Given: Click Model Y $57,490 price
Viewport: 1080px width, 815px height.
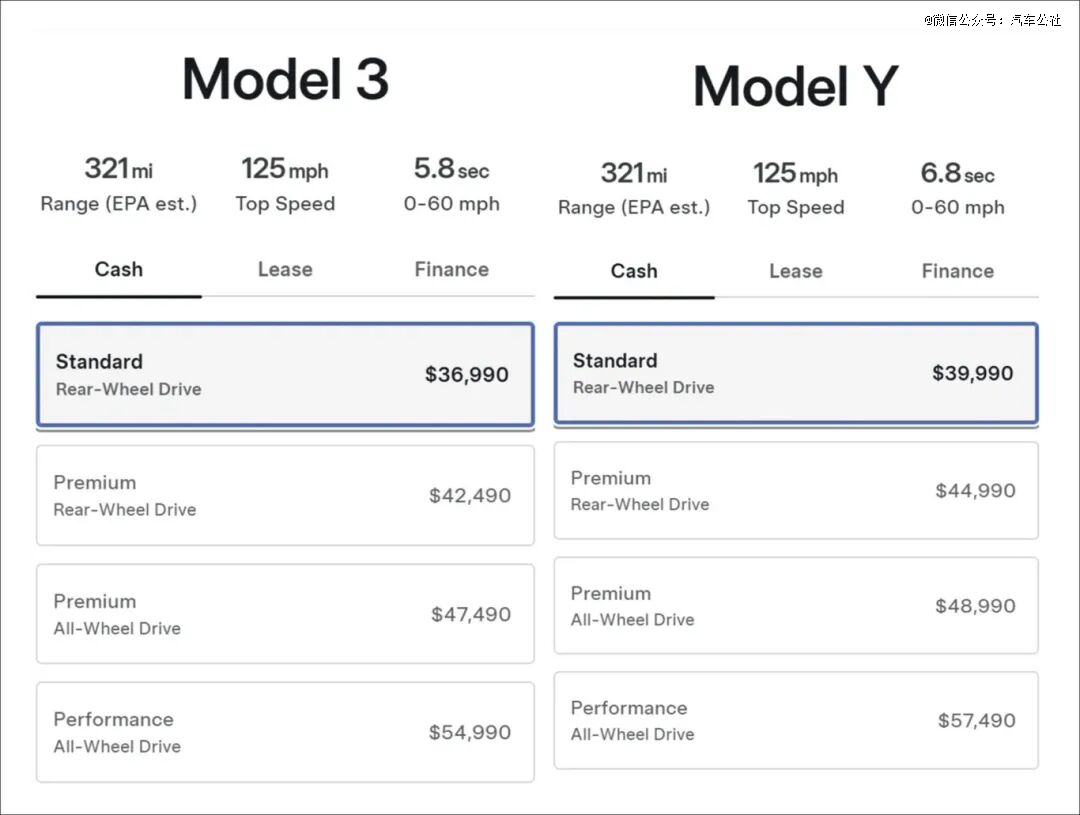Looking at the screenshot, I should [x=976, y=720].
